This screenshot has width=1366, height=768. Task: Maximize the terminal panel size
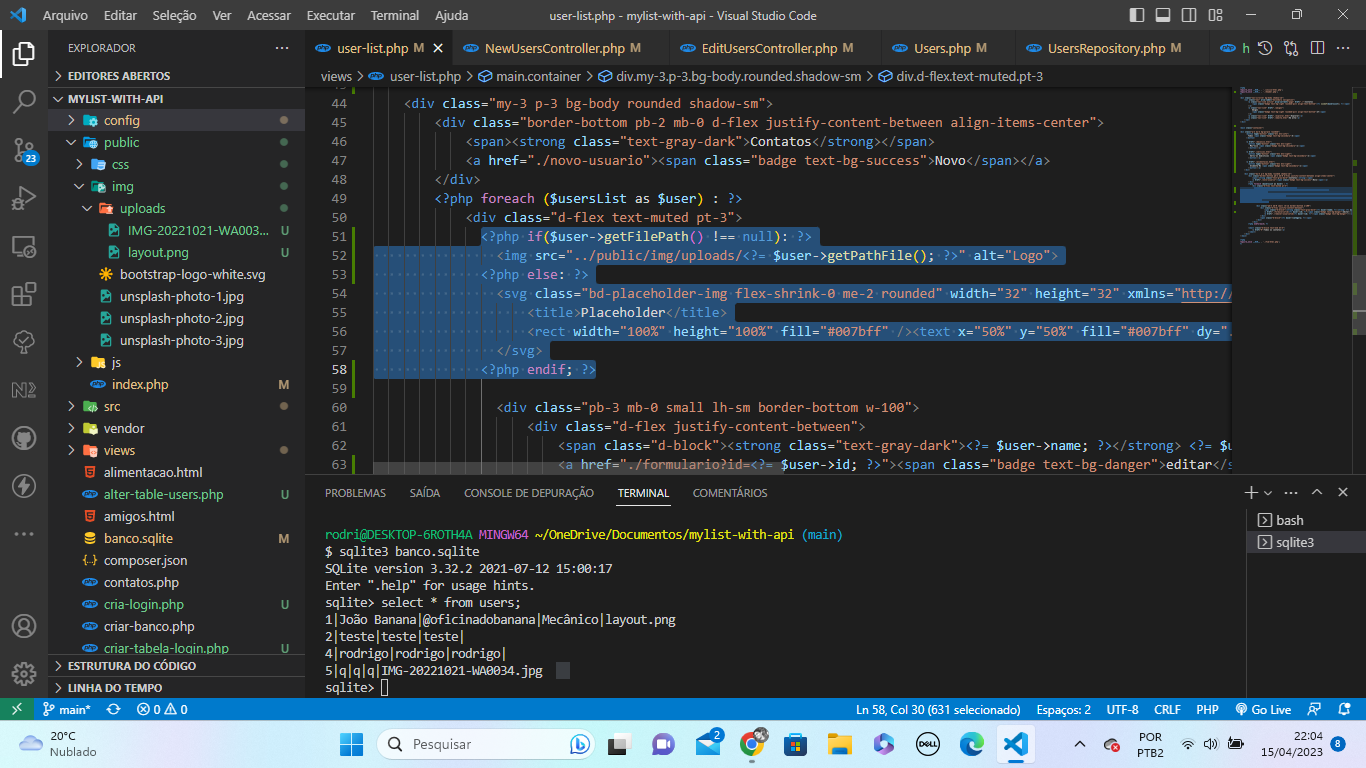tap(1317, 493)
